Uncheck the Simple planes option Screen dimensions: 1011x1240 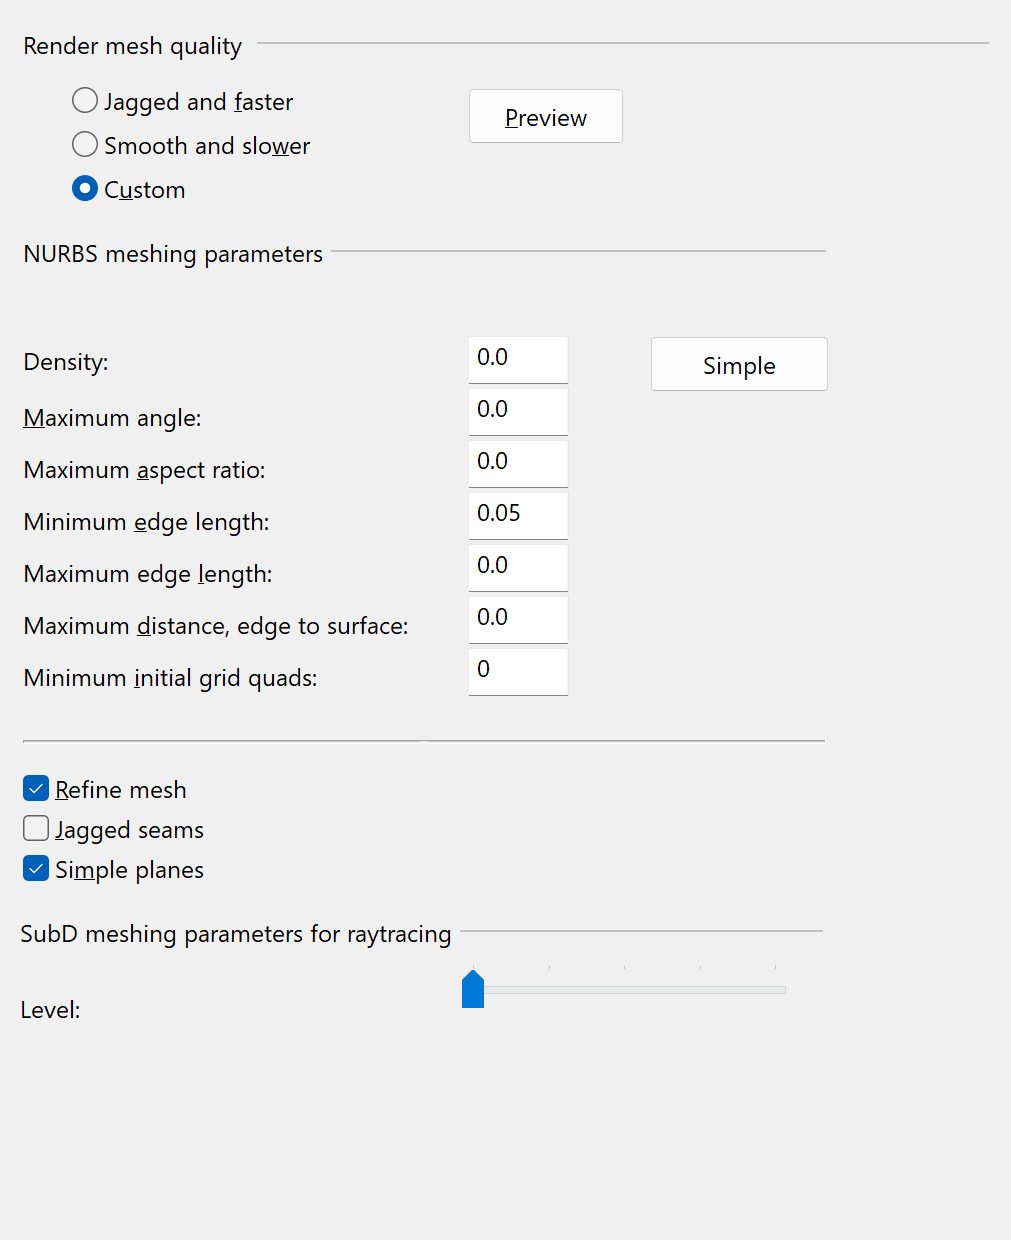36,869
